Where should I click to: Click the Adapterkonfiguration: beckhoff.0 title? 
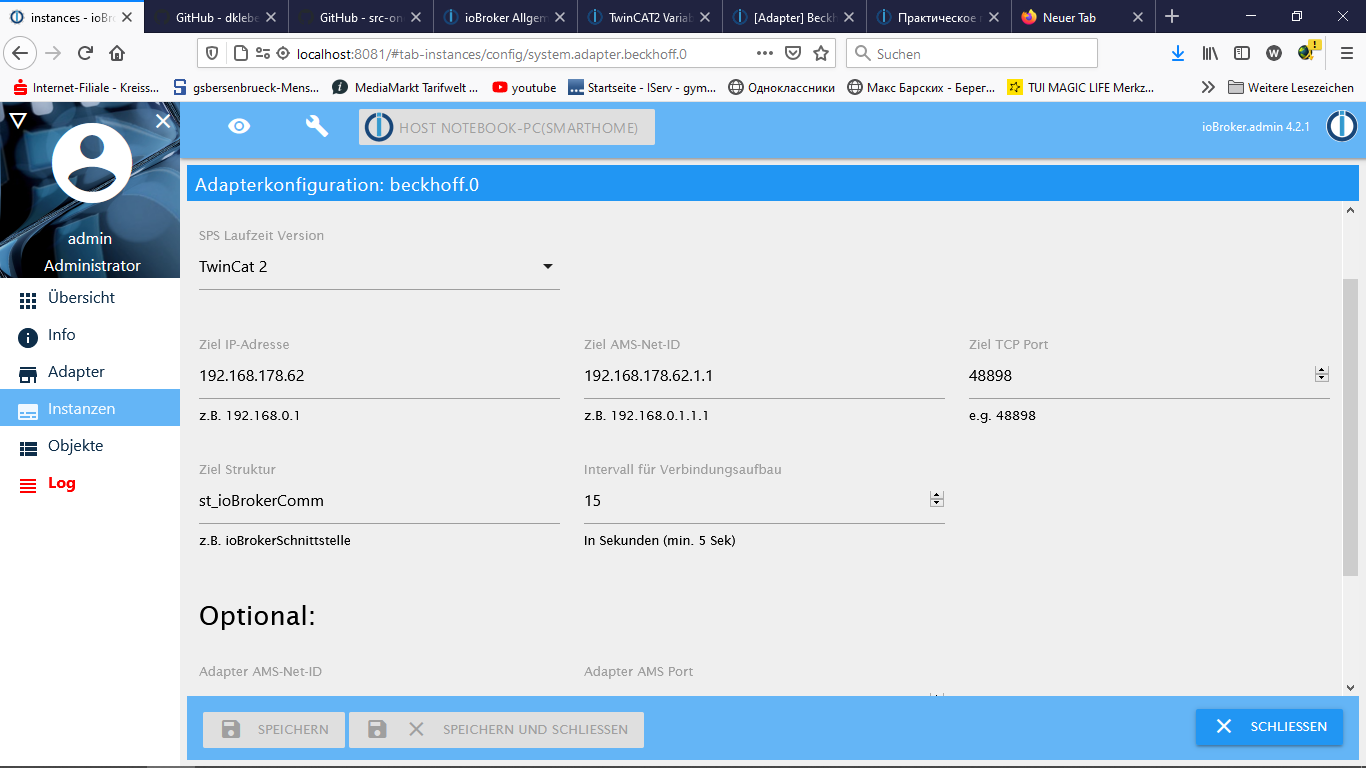337,185
